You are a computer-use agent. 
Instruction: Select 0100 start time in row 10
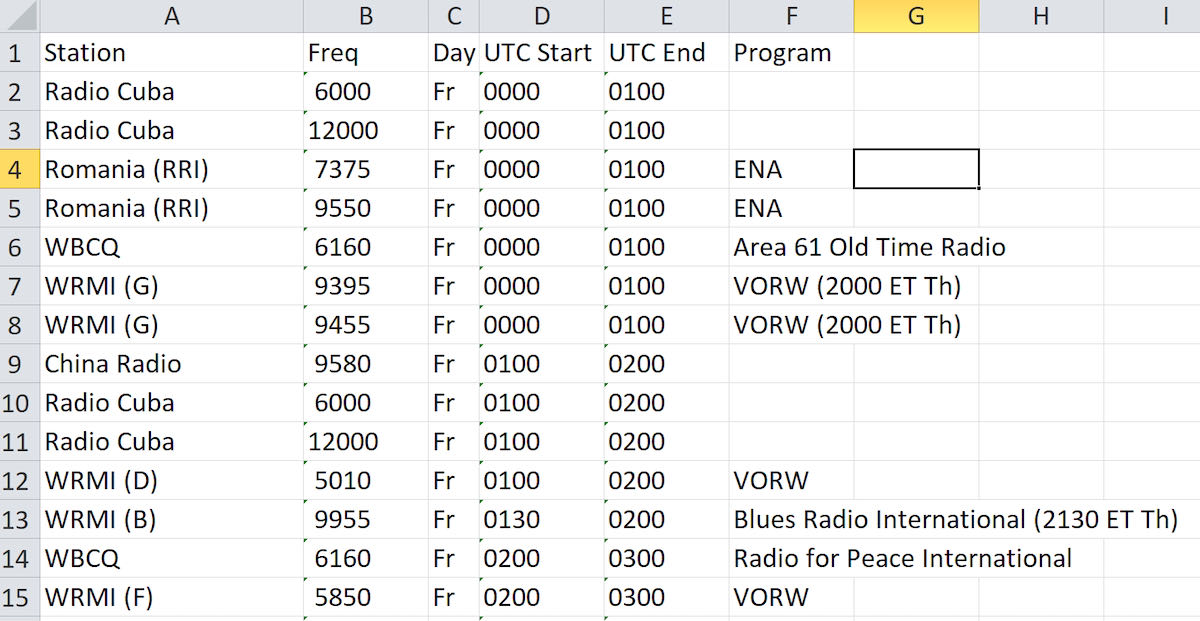click(542, 403)
